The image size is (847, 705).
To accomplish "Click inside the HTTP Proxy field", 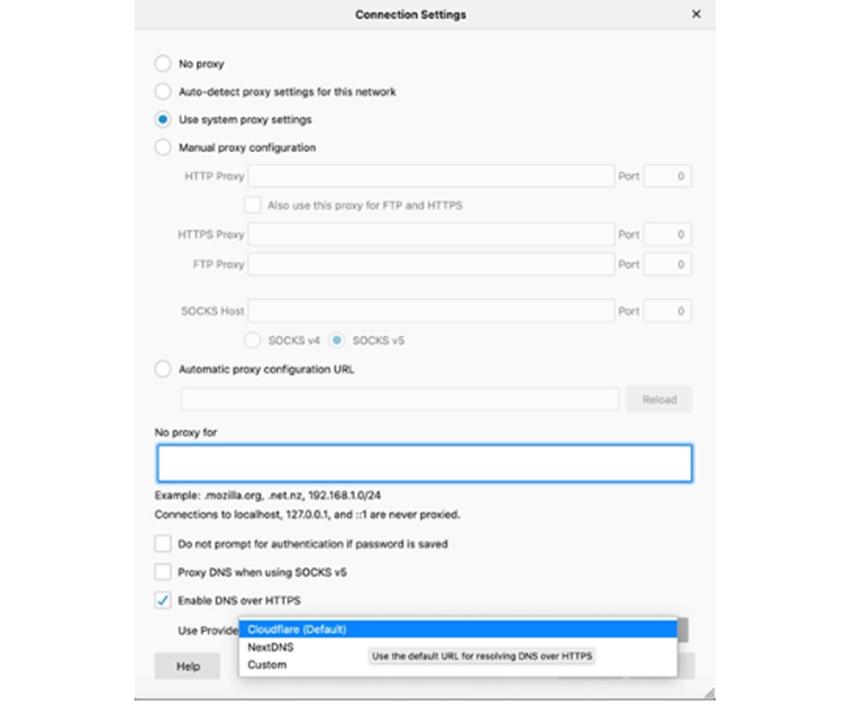I will (x=430, y=175).
